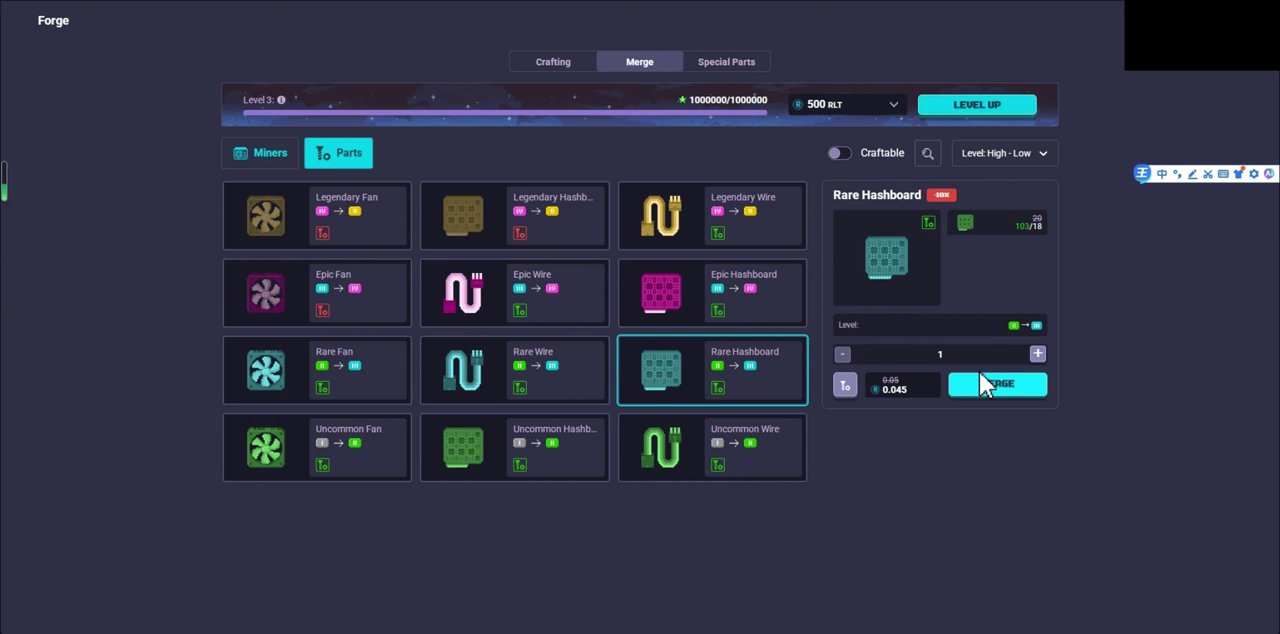Toggle the Craftable switch
This screenshot has height=634, width=1280.
click(839, 153)
